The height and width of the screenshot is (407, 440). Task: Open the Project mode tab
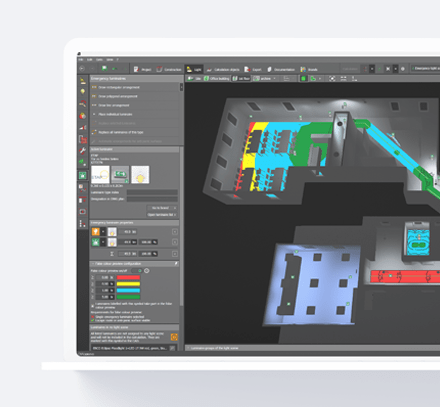point(142,69)
